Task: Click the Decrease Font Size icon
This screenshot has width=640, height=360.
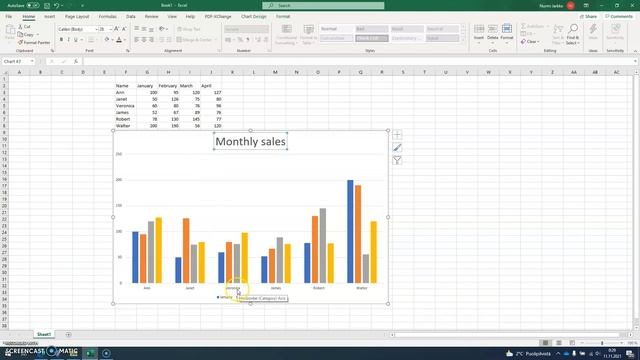Action: pyautogui.click(x=124, y=29)
